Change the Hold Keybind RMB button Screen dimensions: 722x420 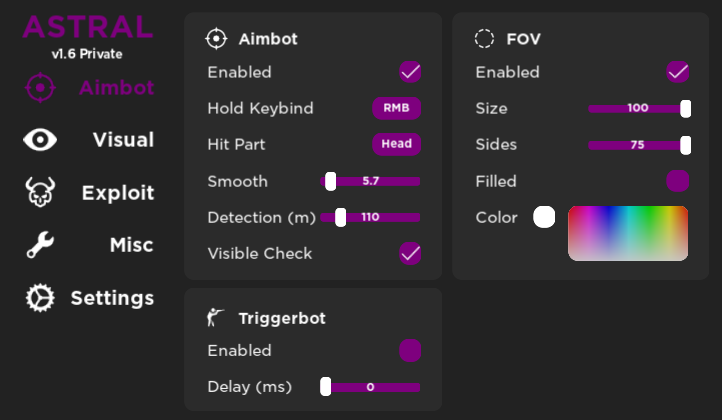click(396, 108)
